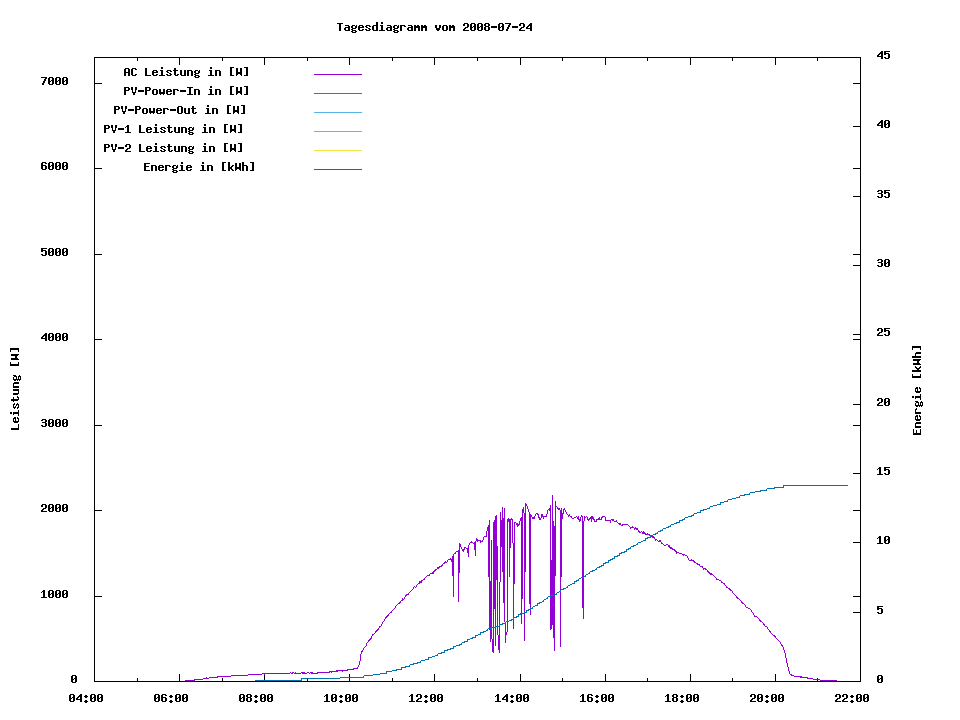Click the 18:00 time axis label

tap(682, 699)
